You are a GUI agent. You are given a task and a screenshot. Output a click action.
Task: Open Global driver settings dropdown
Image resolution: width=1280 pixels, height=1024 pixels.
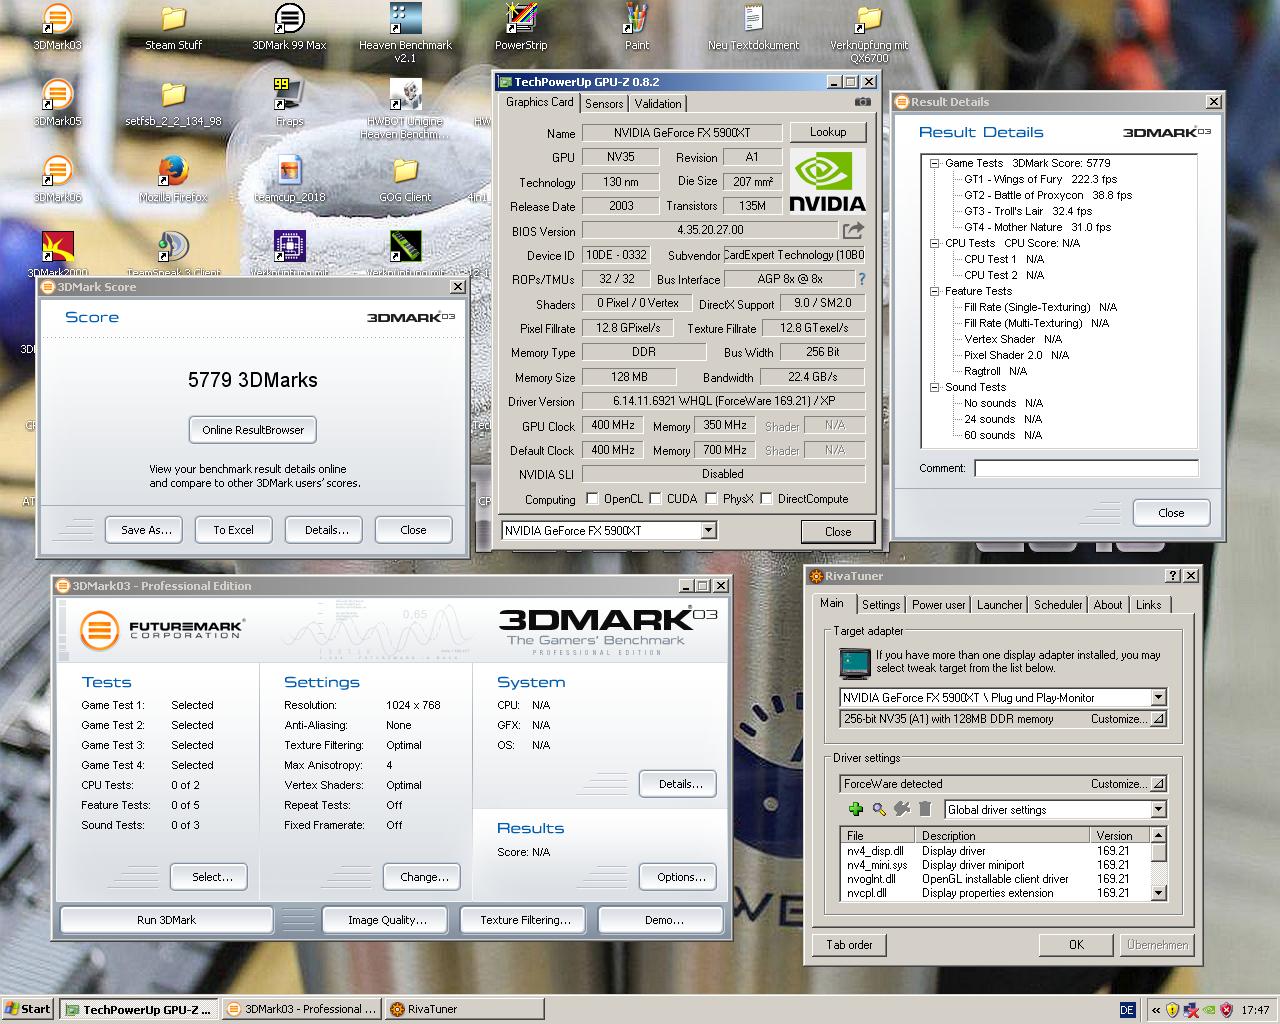(1158, 809)
